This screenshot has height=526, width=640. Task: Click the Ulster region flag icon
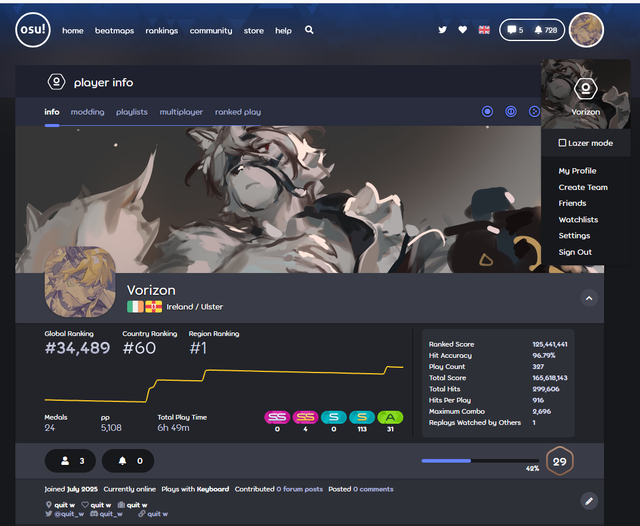[153, 306]
